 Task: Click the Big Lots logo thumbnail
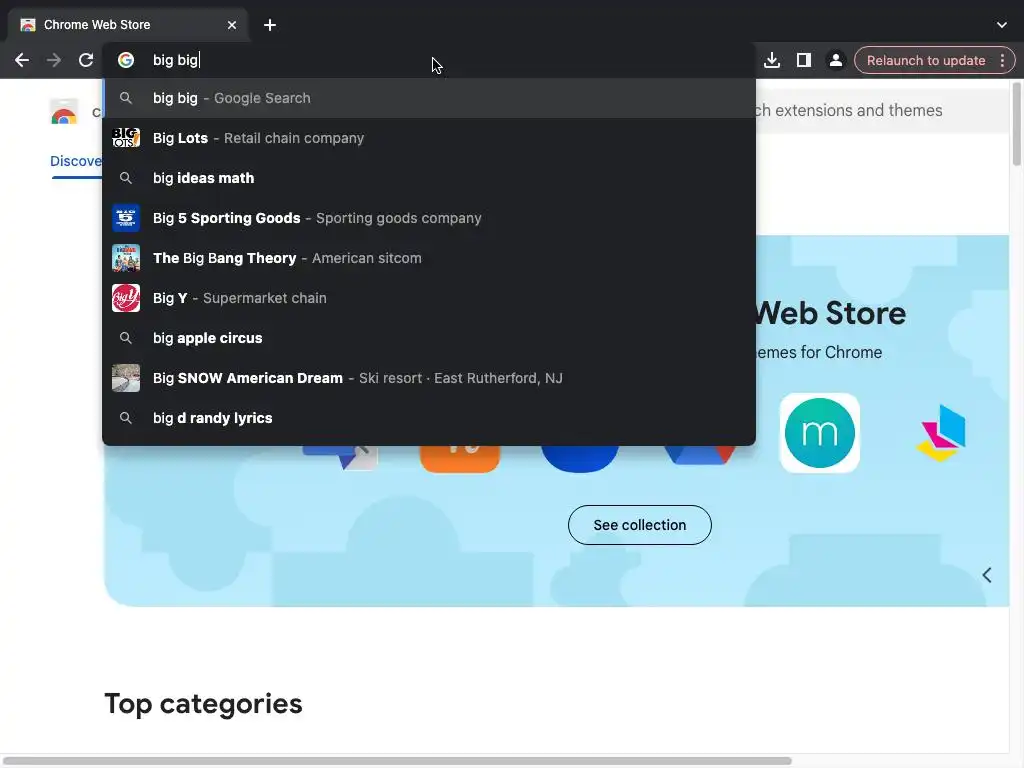point(126,138)
